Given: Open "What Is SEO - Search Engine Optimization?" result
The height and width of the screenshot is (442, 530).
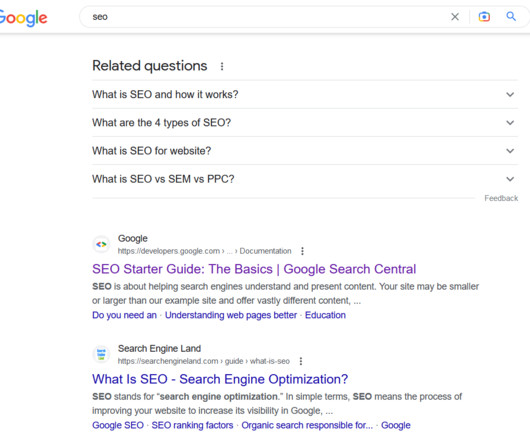Looking at the screenshot, I should [x=220, y=379].
